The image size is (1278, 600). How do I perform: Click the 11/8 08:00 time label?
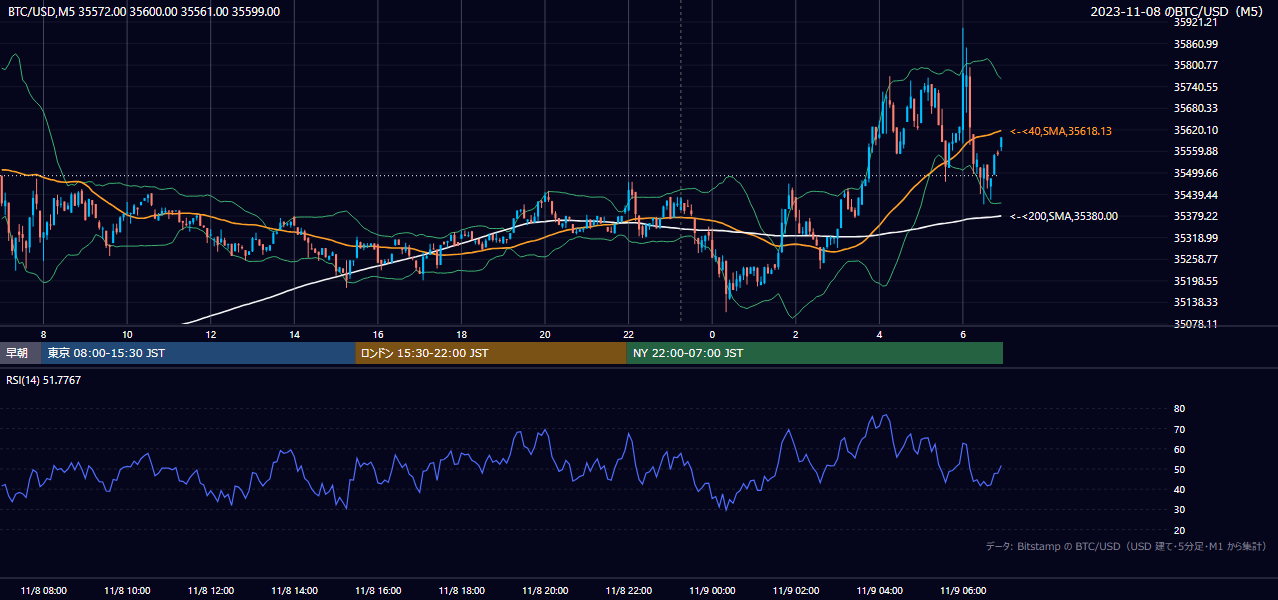tap(43, 590)
